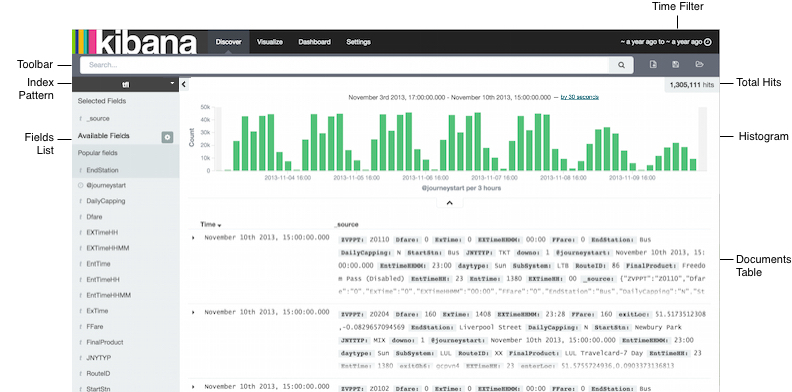
Task: Open the Available Fields gear settings
Action: (168, 137)
